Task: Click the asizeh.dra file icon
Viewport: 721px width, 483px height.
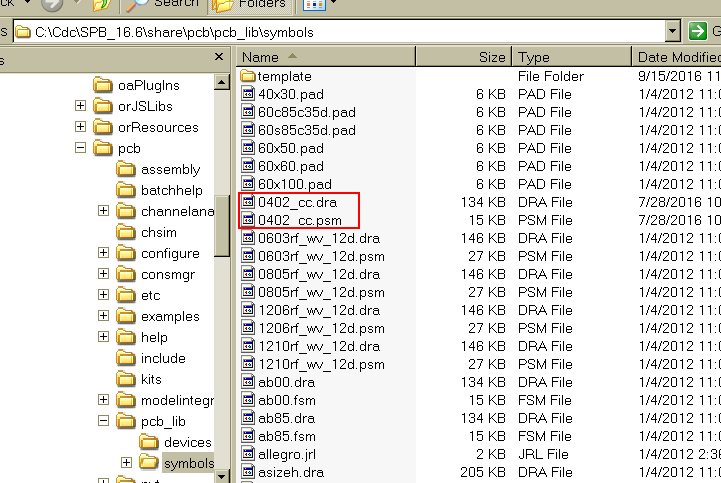Action: pos(248,472)
